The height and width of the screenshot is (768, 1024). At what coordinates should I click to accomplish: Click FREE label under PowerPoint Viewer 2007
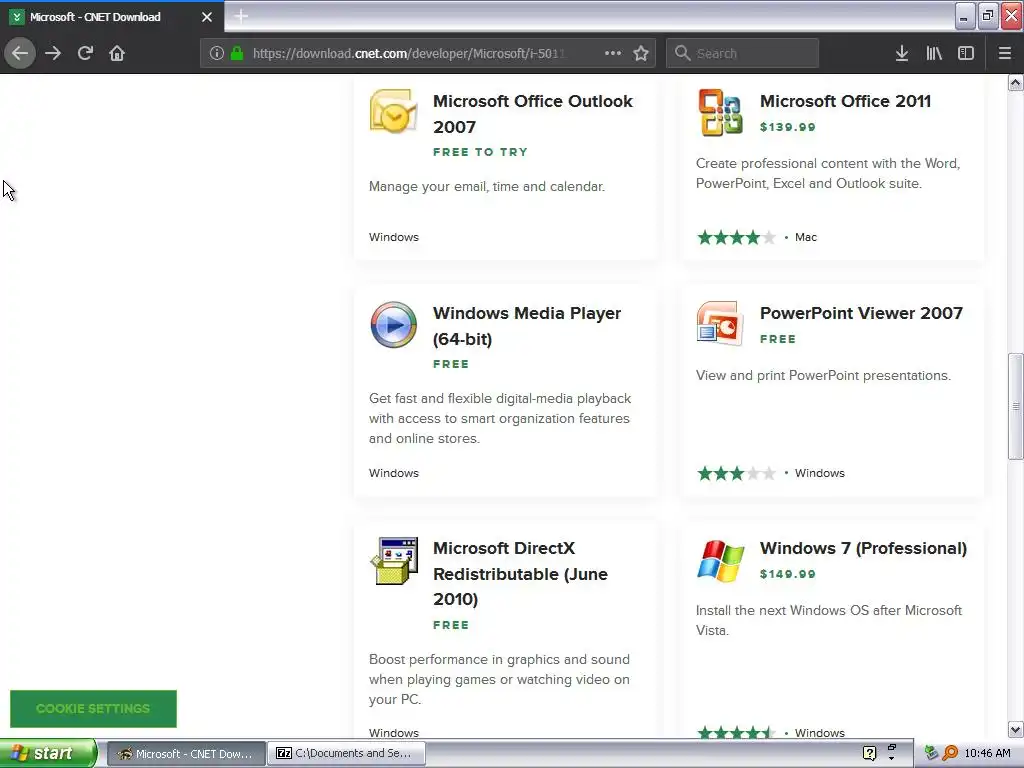(778, 339)
